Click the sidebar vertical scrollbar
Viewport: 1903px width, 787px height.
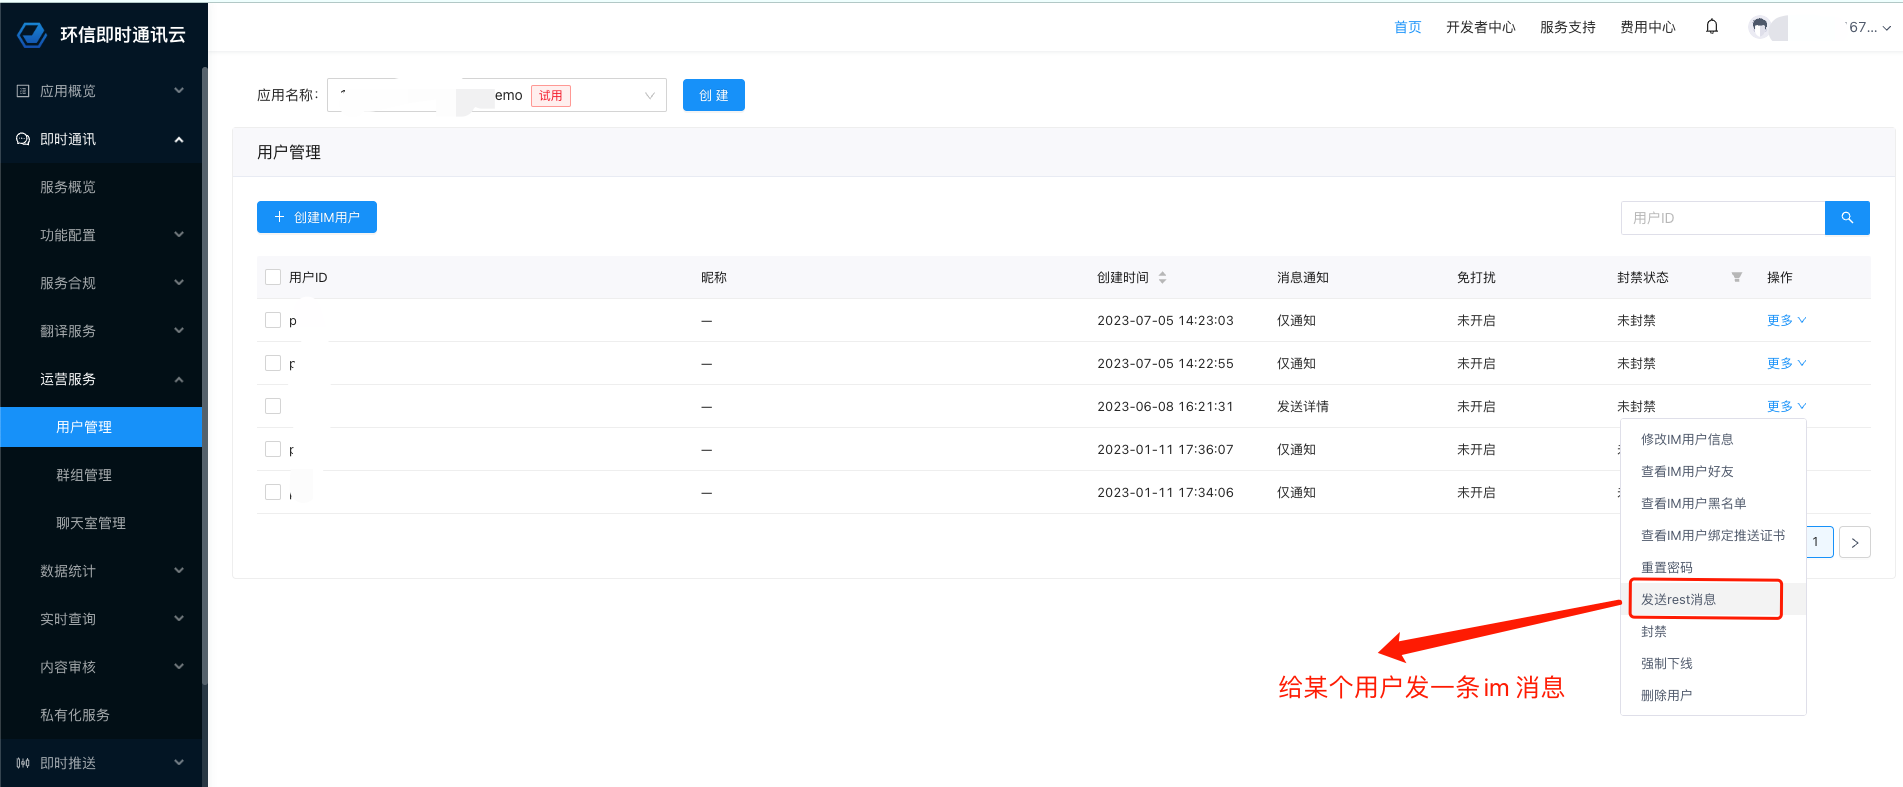pyautogui.click(x=205, y=375)
